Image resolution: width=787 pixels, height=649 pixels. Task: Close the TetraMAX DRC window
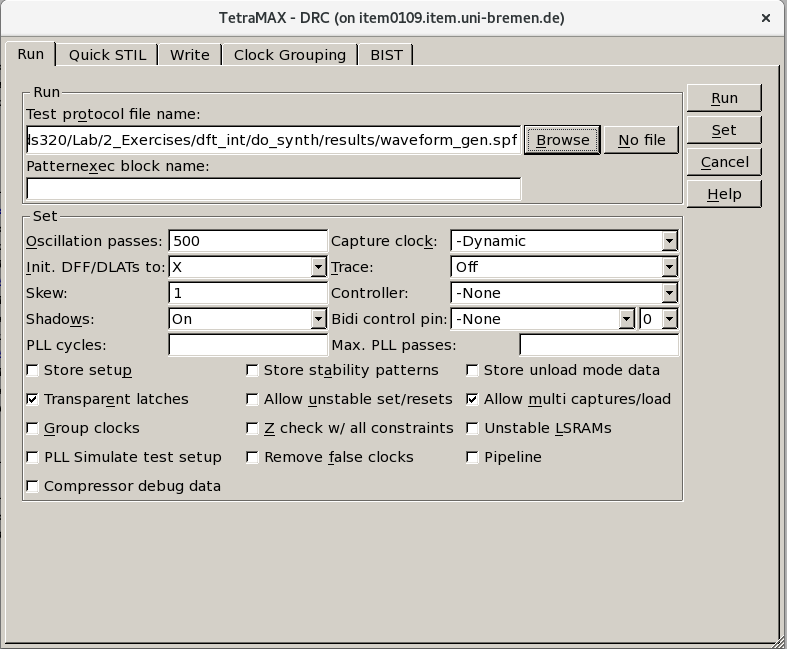[x=765, y=19]
